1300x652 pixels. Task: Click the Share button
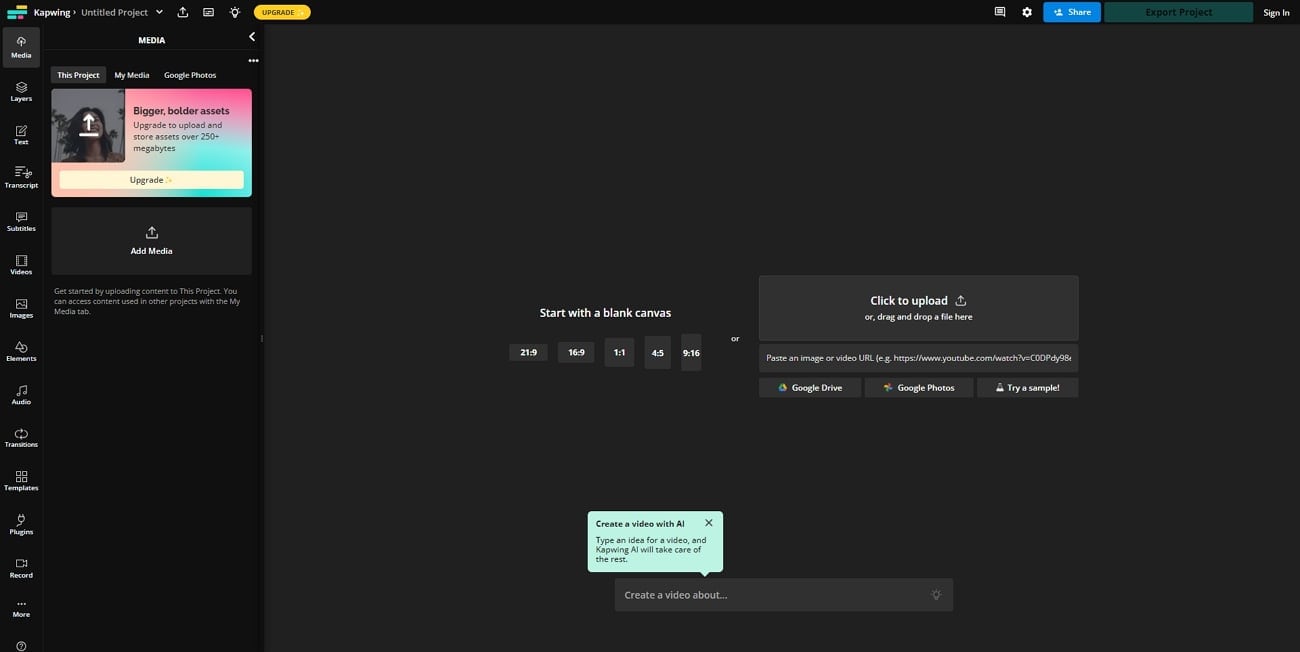click(1071, 12)
